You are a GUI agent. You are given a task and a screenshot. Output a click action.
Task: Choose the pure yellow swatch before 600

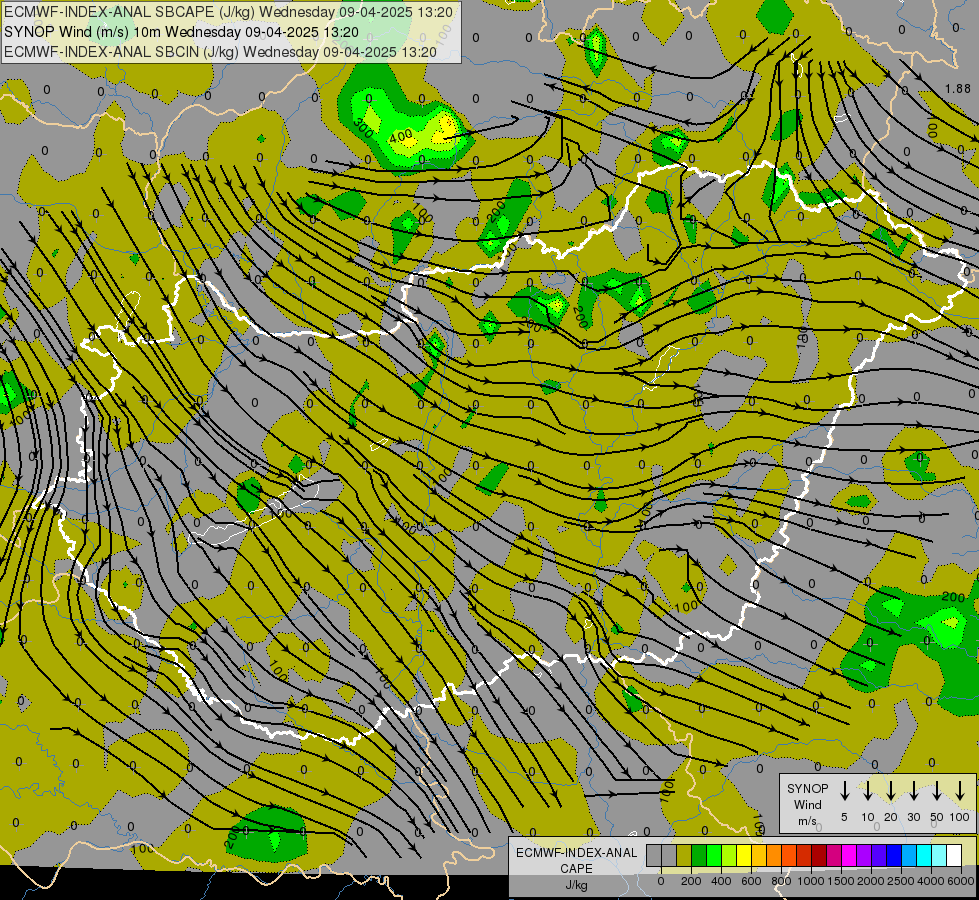pyautogui.click(x=744, y=855)
